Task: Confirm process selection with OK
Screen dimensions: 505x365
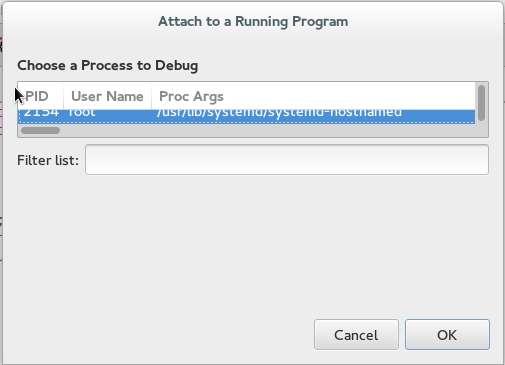Action: point(447,335)
